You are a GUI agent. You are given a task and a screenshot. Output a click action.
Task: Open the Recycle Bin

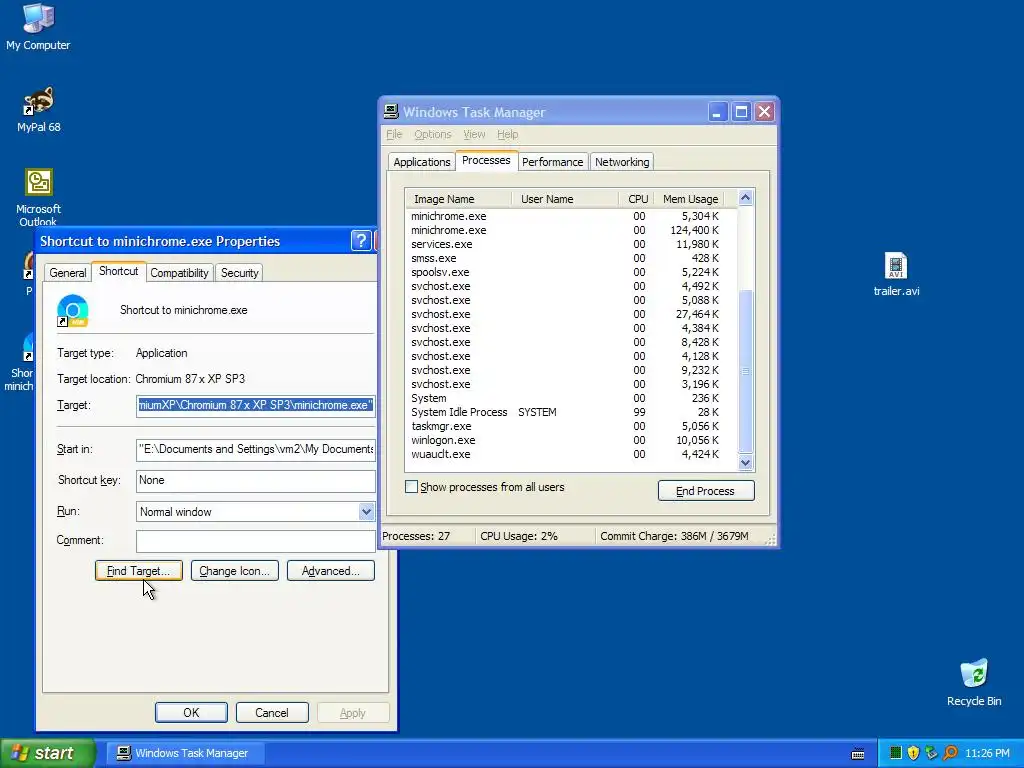974,682
